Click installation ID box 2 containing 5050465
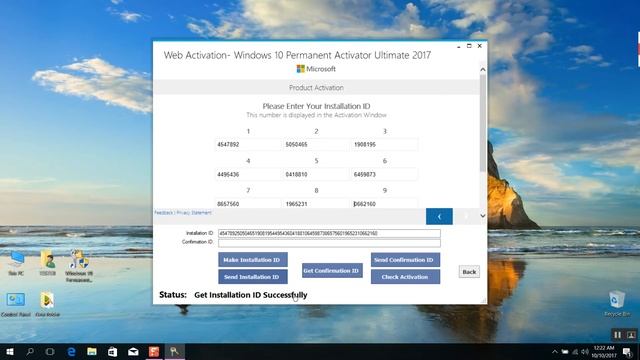This screenshot has height=360, width=640. [x=316, y=144]
